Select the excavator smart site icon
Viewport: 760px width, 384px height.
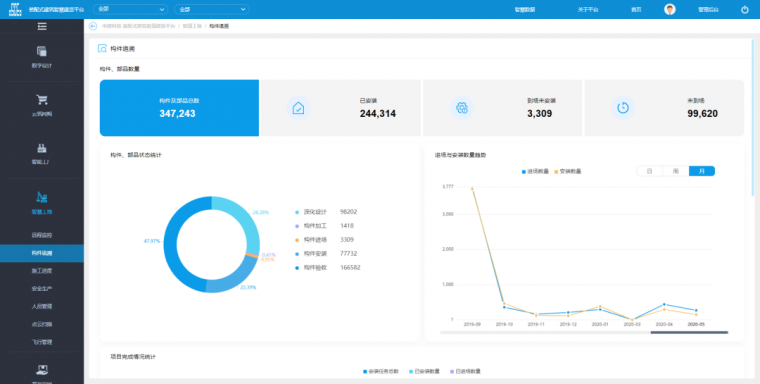42,197
